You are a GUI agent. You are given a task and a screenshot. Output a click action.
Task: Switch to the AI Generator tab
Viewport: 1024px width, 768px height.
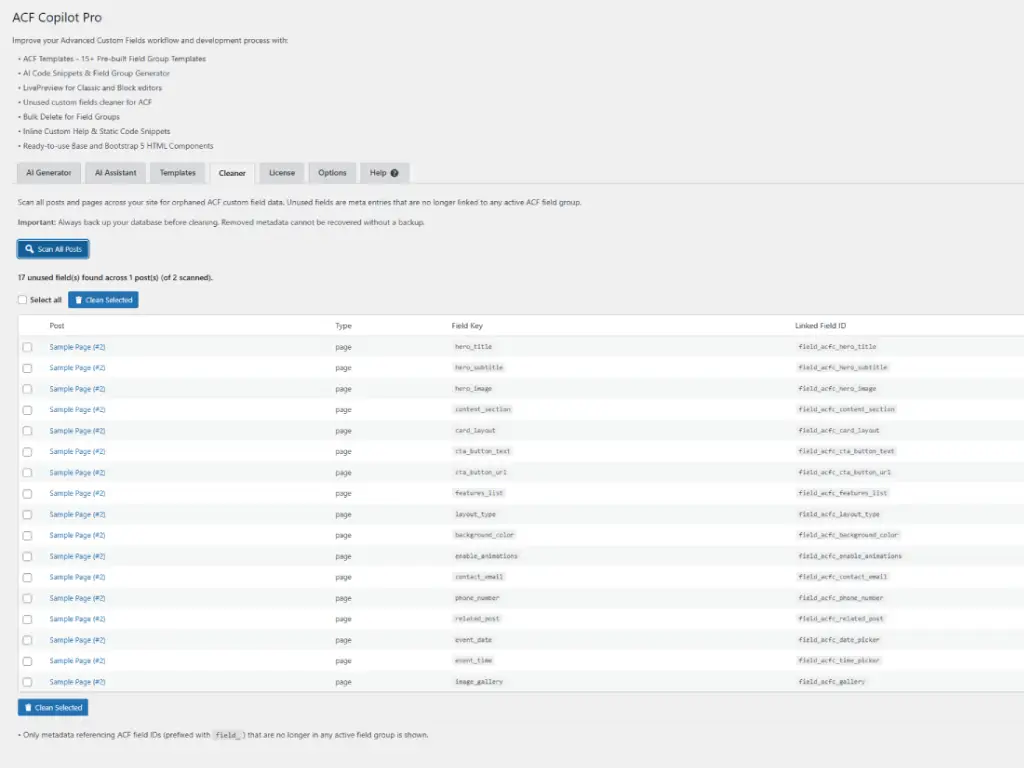pyautogui.click(x=49, y=173)
